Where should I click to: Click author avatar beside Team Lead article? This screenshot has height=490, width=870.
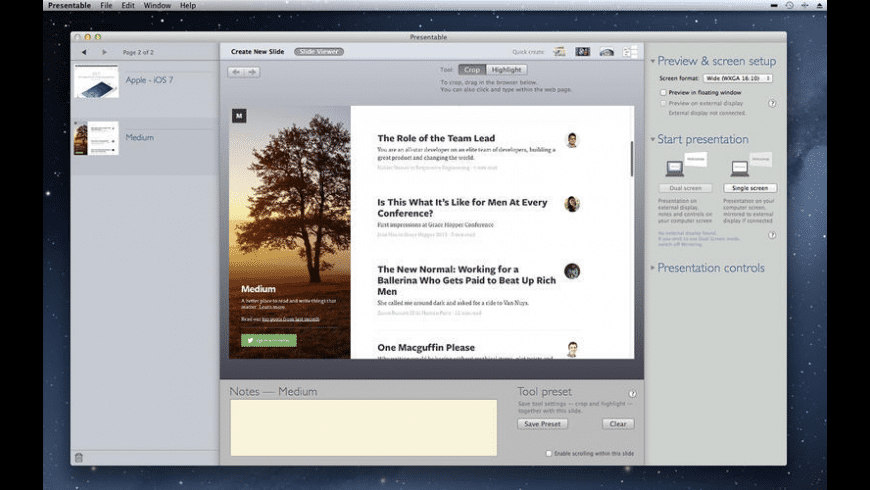click(572, 140)
